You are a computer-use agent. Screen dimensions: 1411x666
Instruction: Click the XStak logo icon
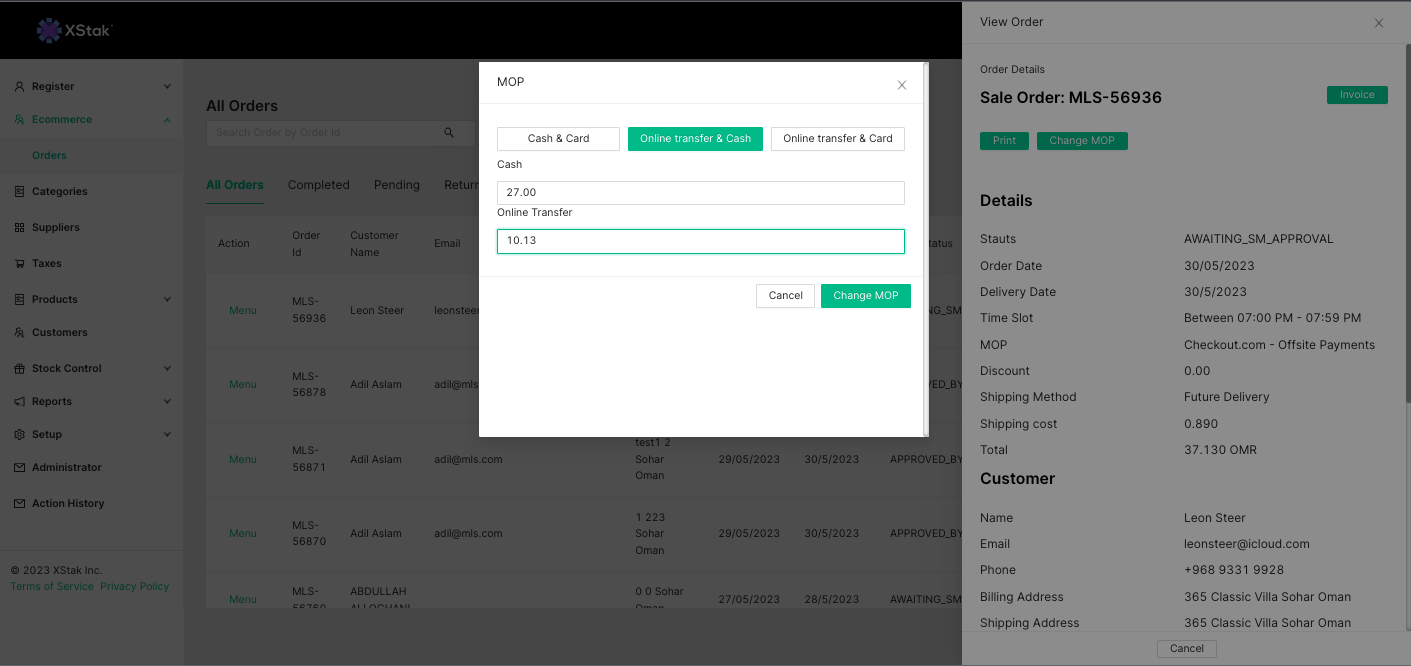click(x=48, y=31)
